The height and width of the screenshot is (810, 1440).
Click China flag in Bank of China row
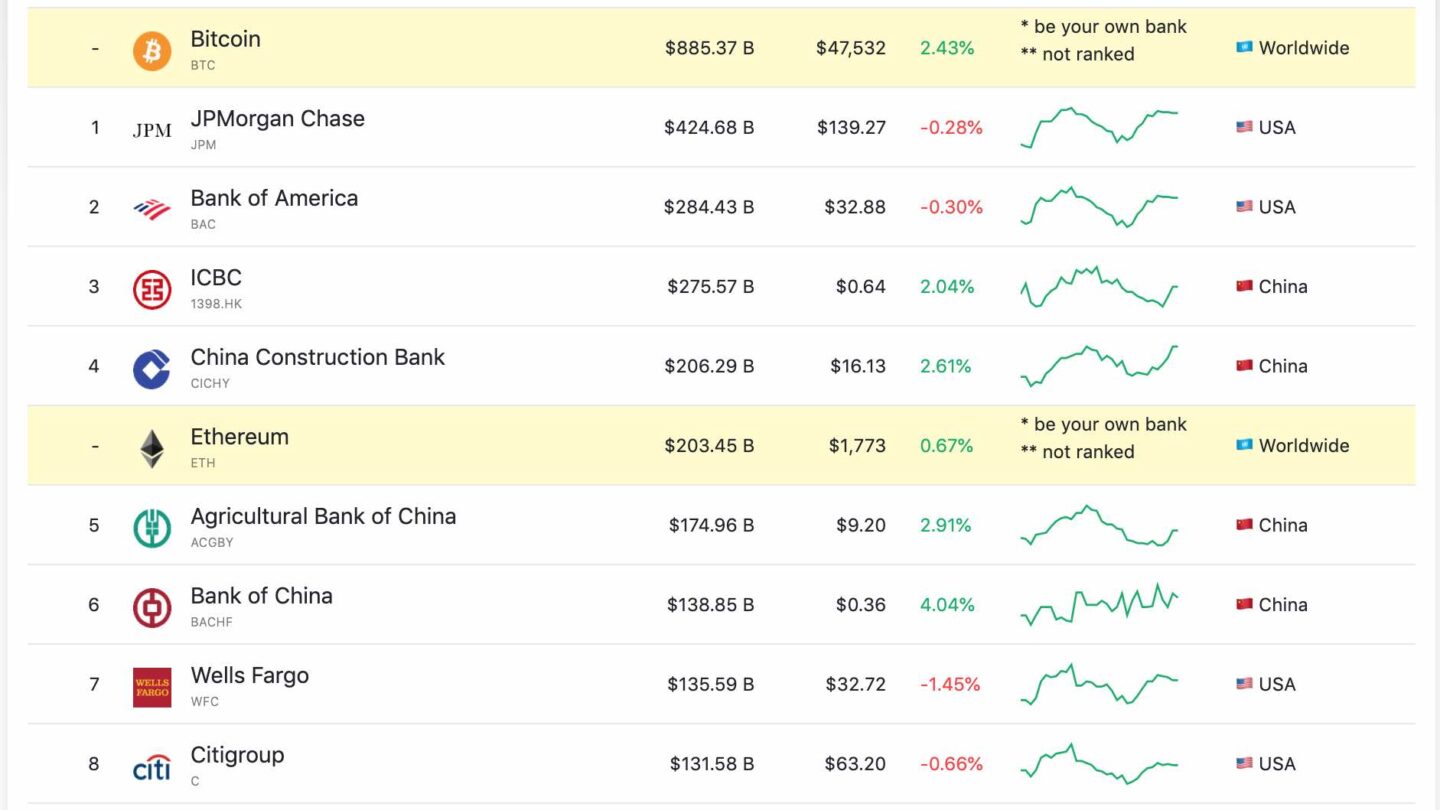(x=1244, y=604)
